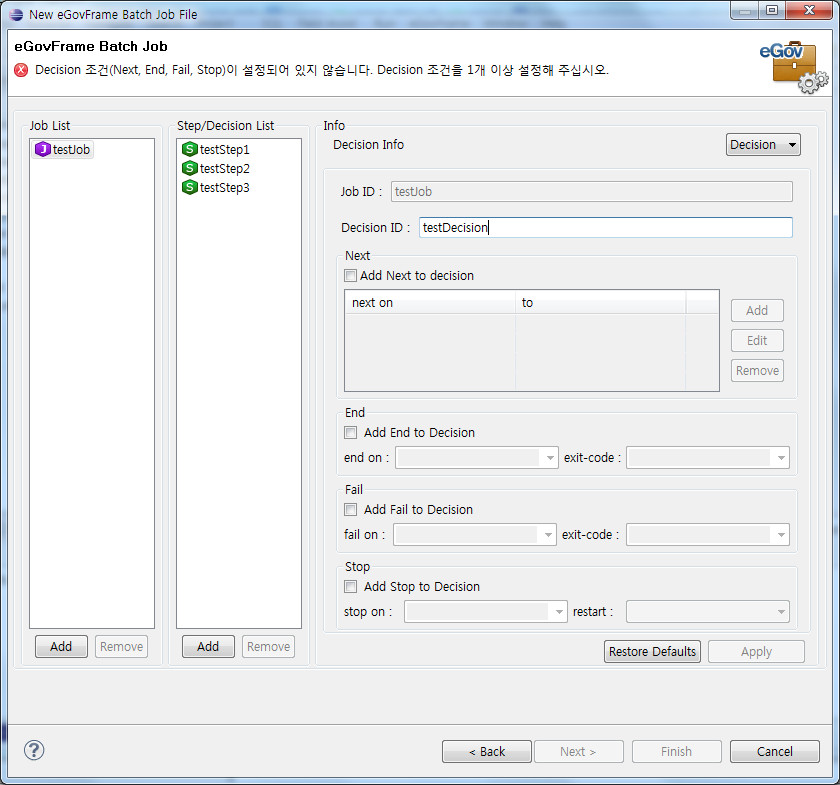Click Remove button under Job List

point(122,647)
